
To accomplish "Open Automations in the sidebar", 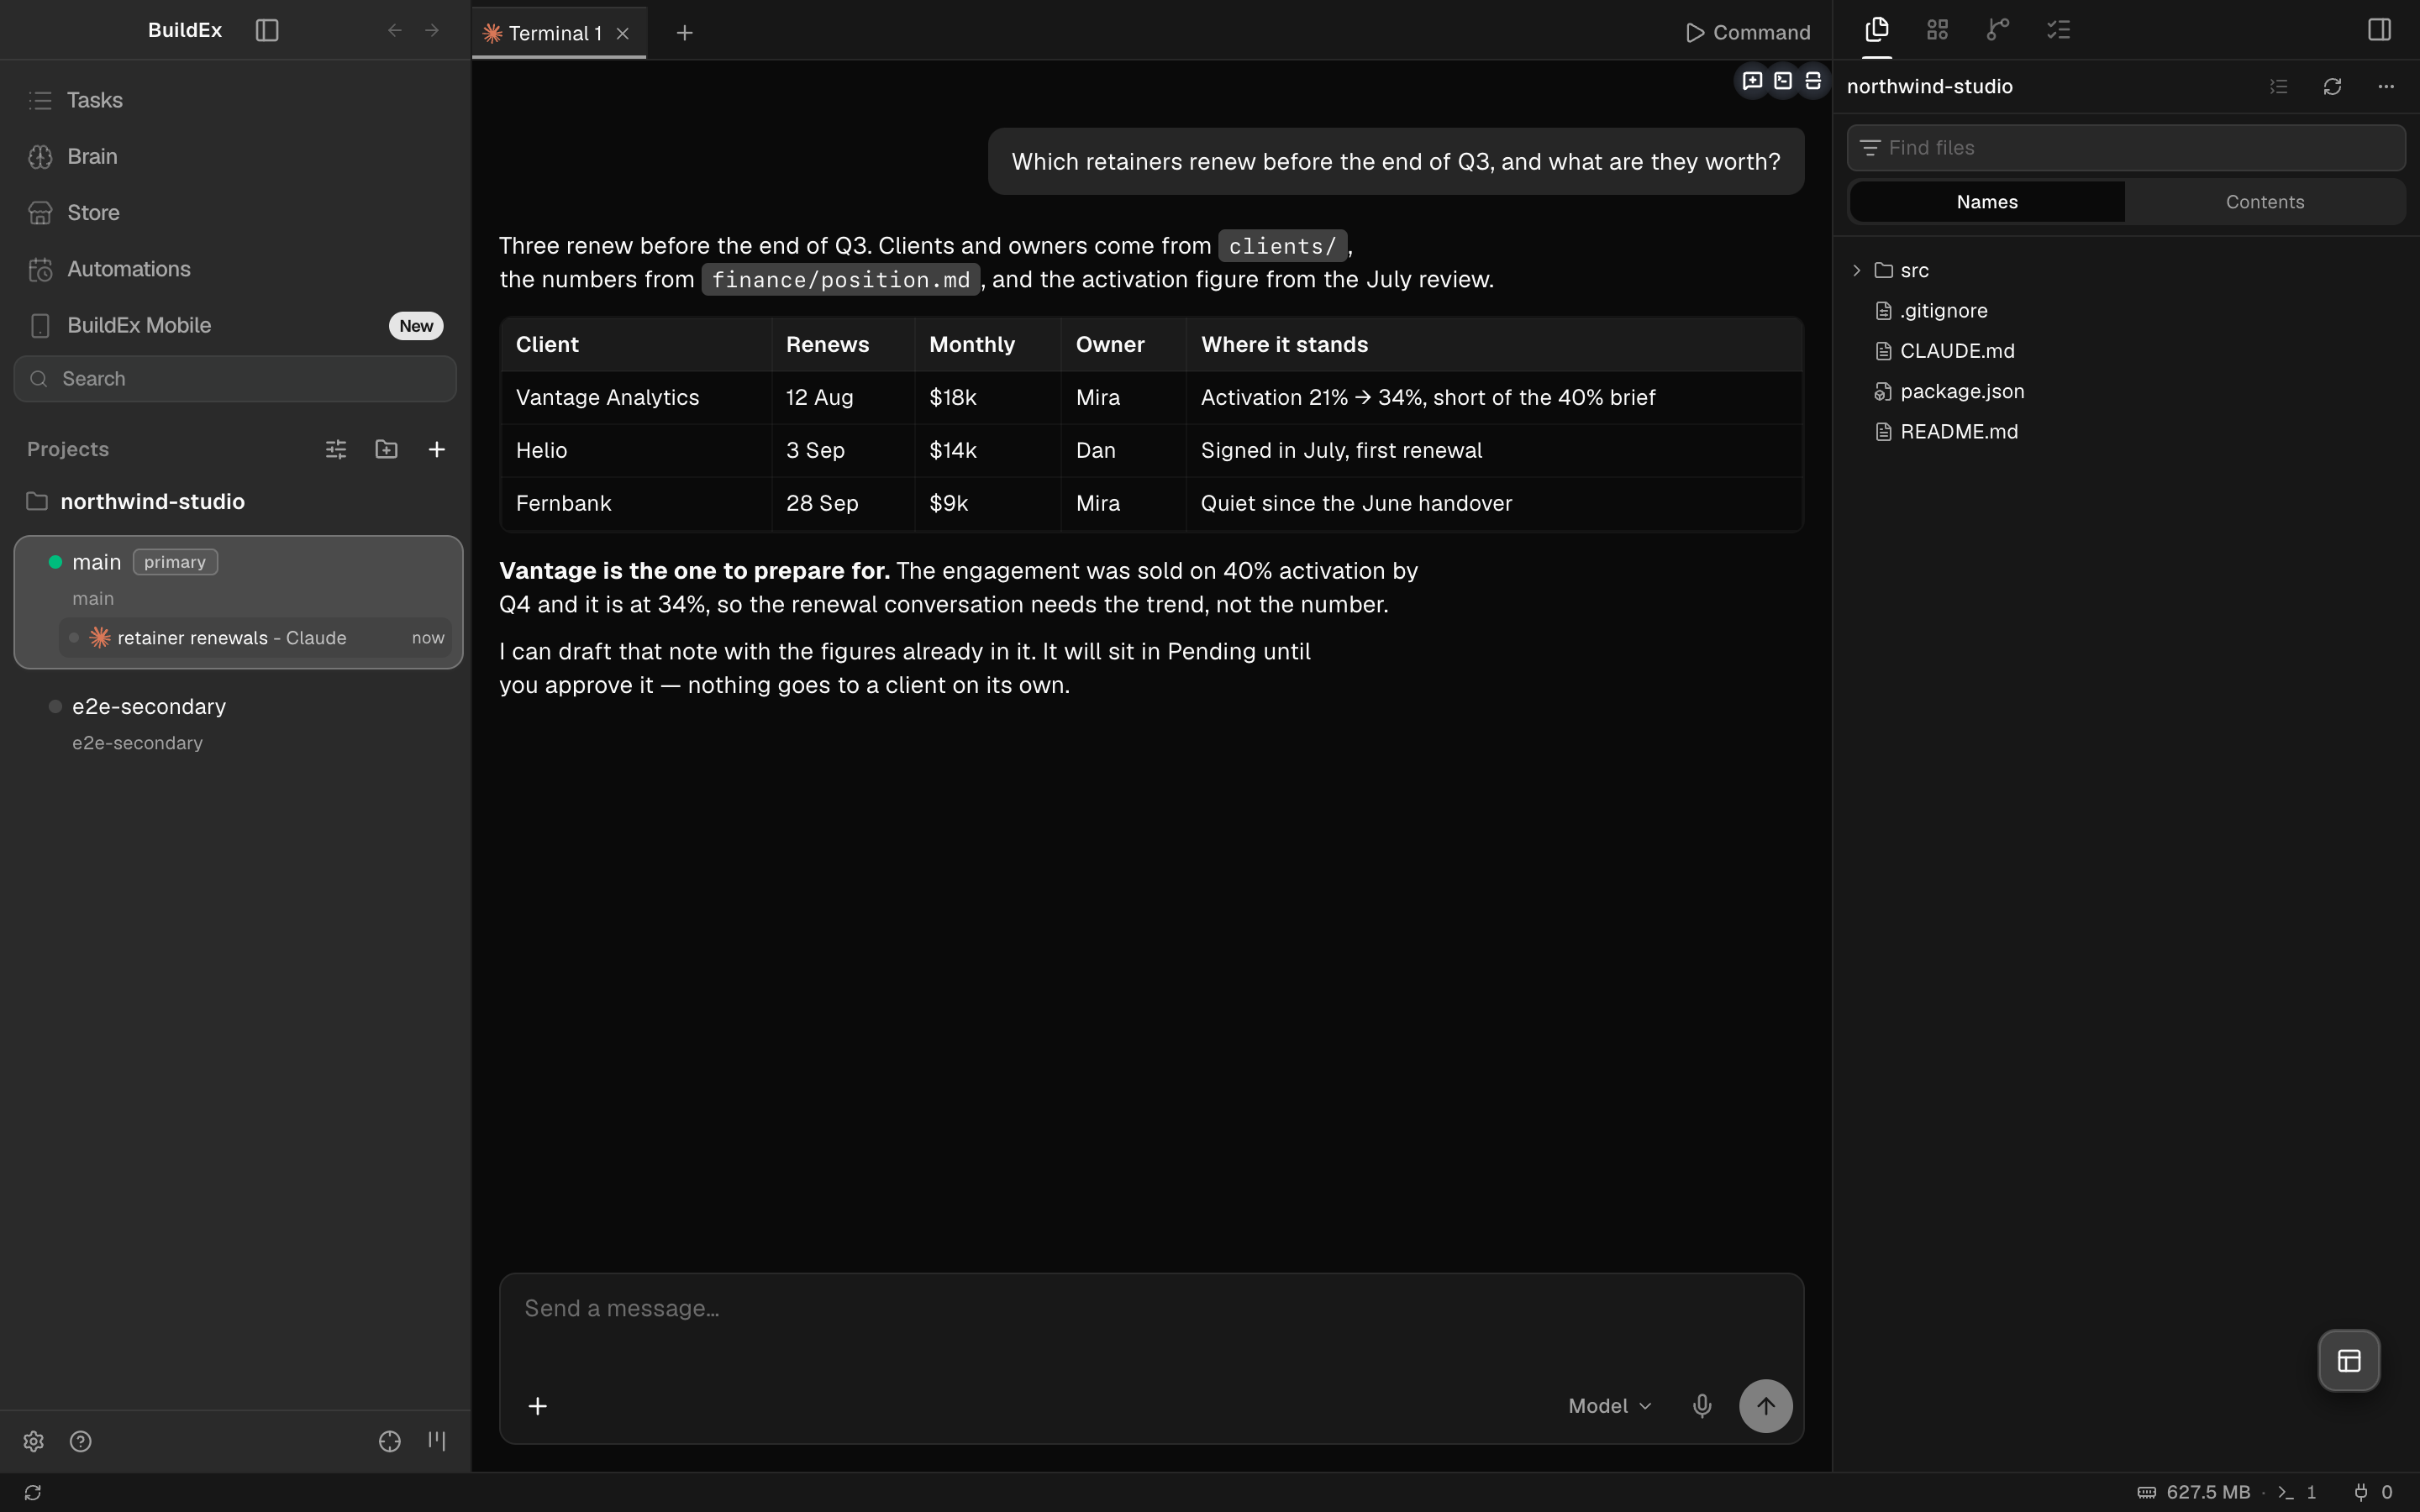I will pyautogui.click(x=235, y=269).
